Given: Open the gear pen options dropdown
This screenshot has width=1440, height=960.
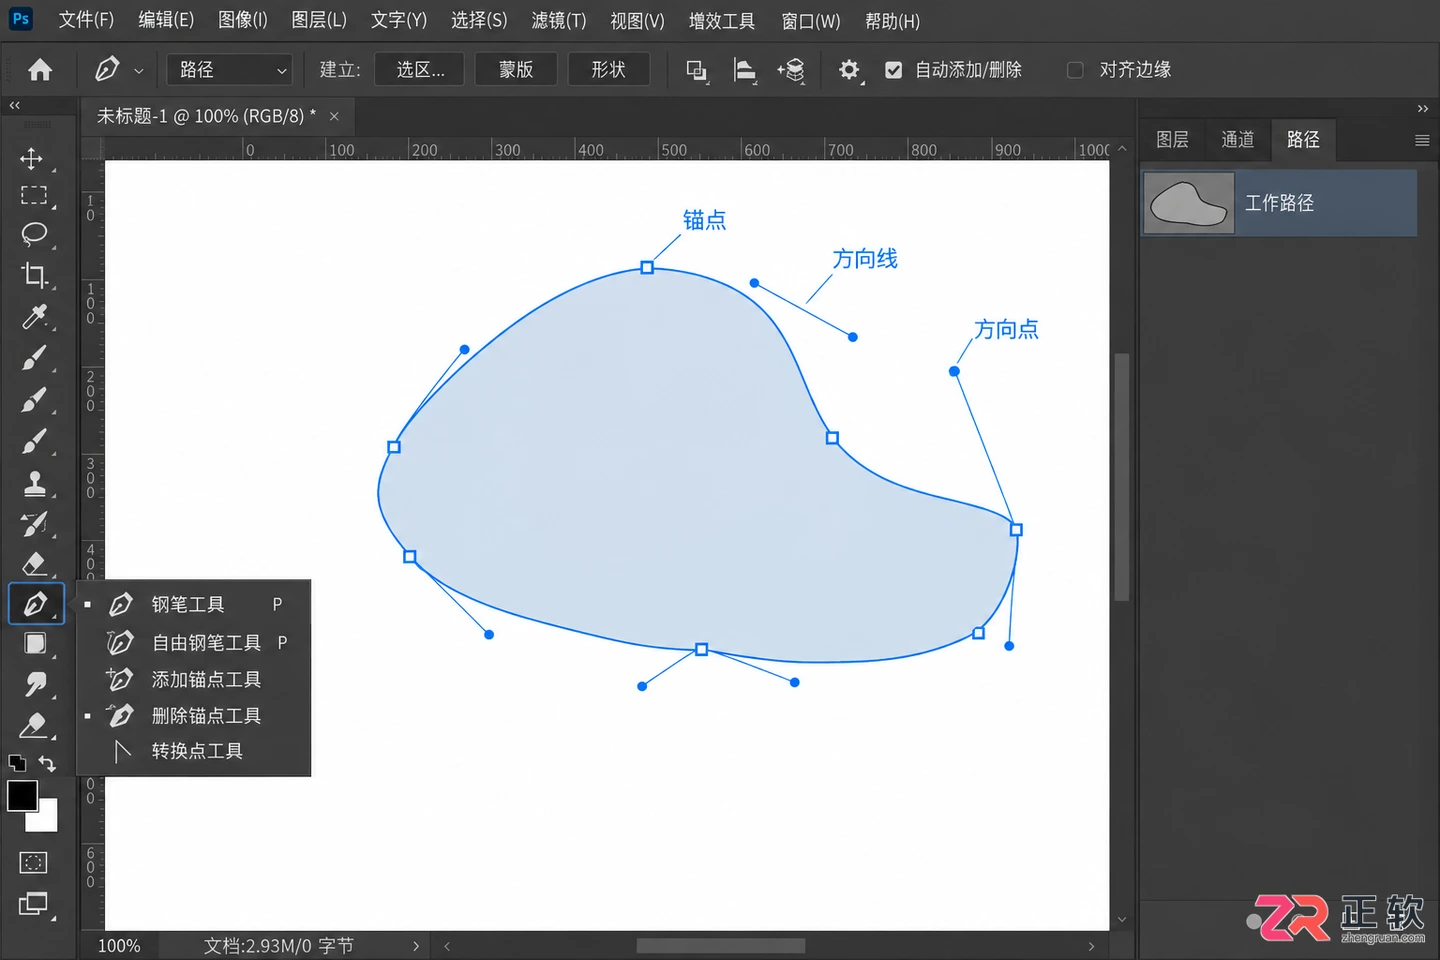Looking at the screenshot, I should 849,70.
